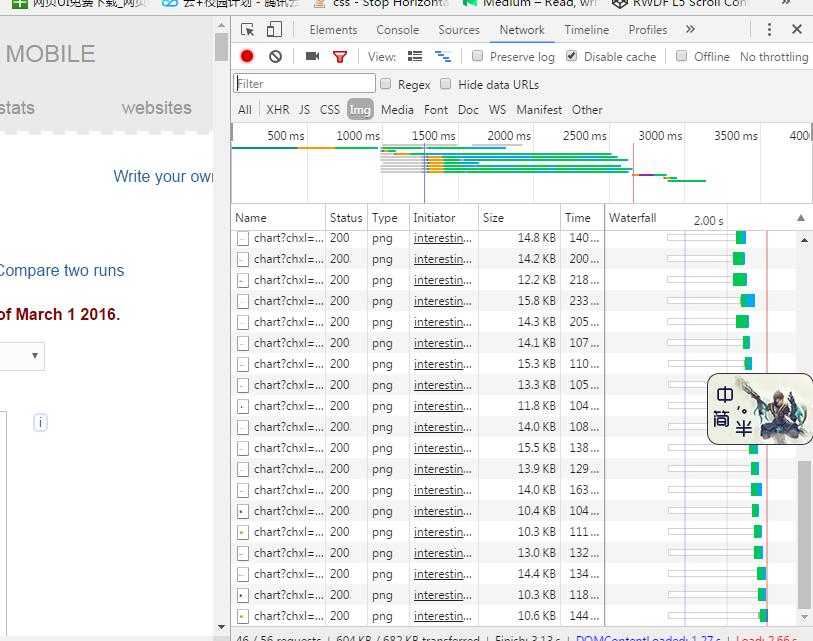The image size is (813, 641).
Task: Select the Network tab
Action: [x=522, y=30]
